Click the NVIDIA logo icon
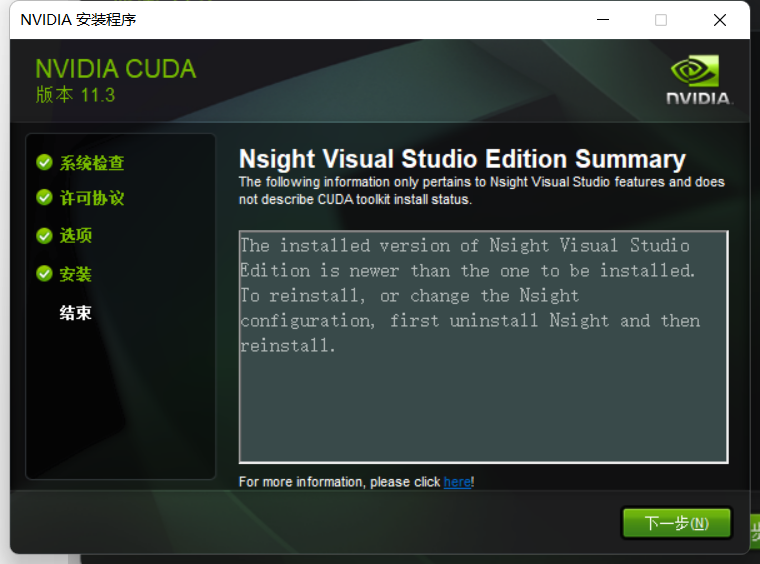760x564 pixels. click(x=698, y=80)
